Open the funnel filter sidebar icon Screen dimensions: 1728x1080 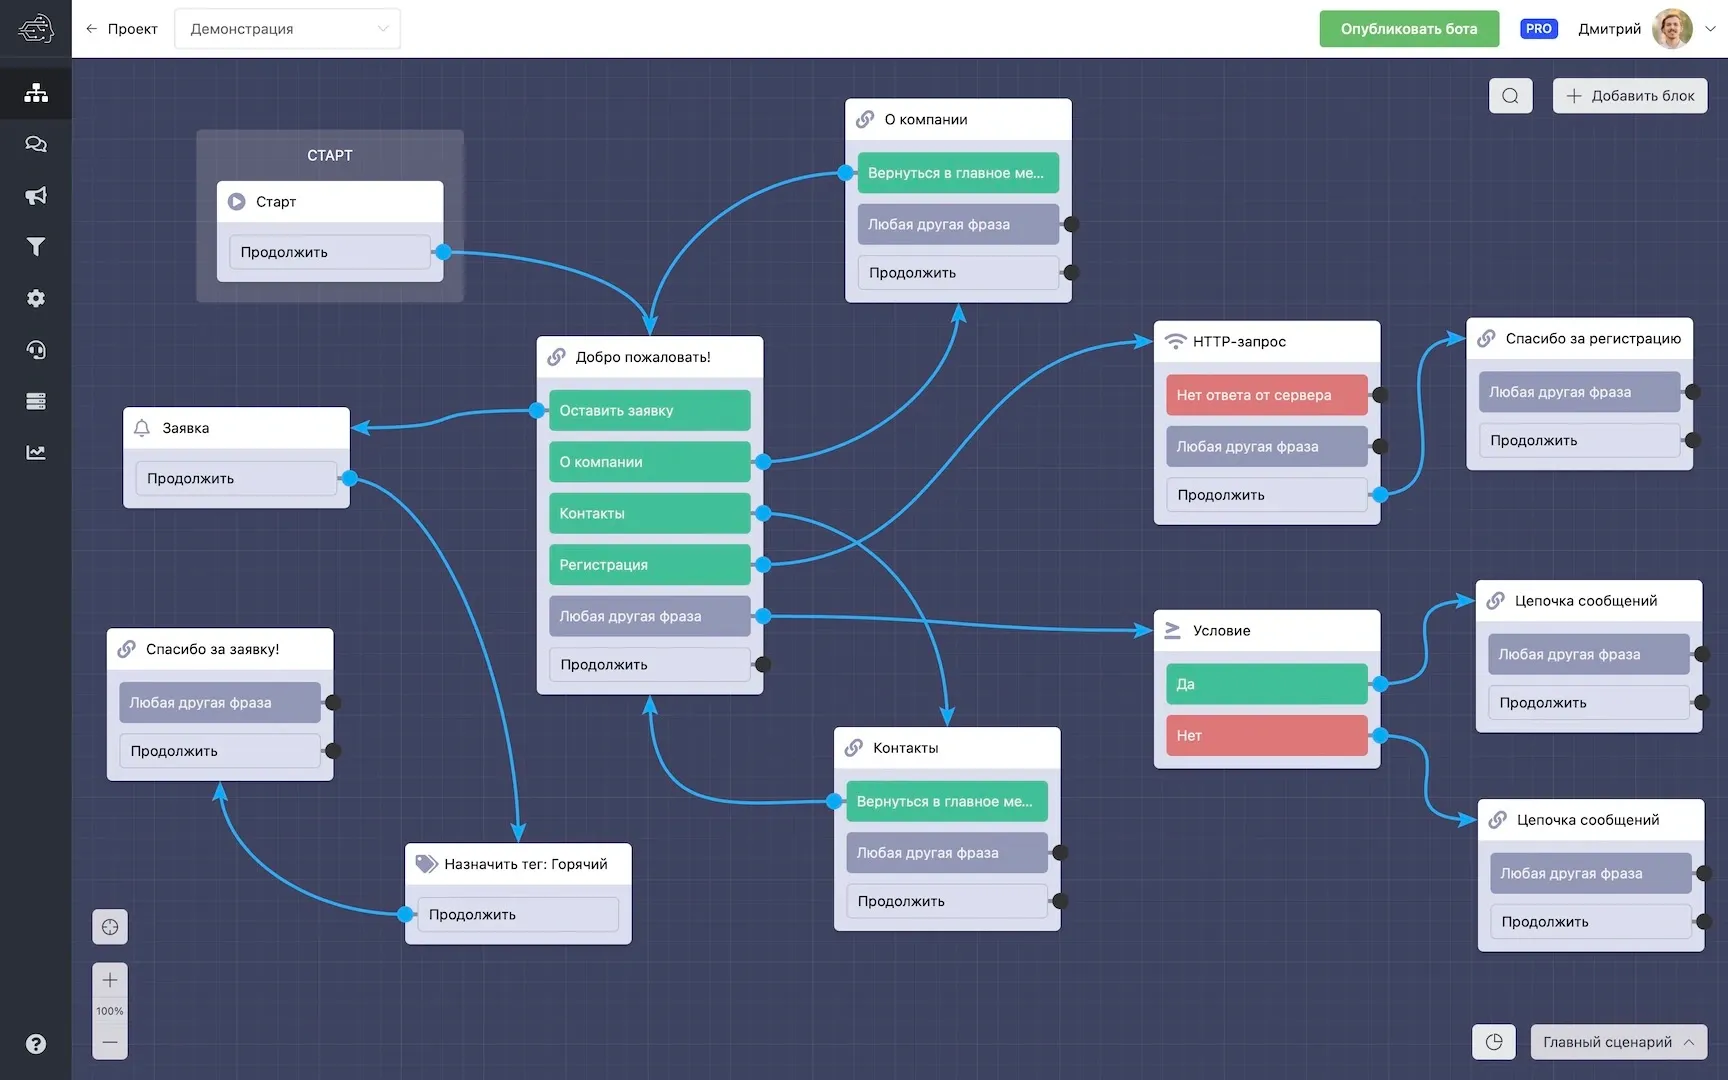[x=36, y=247]
